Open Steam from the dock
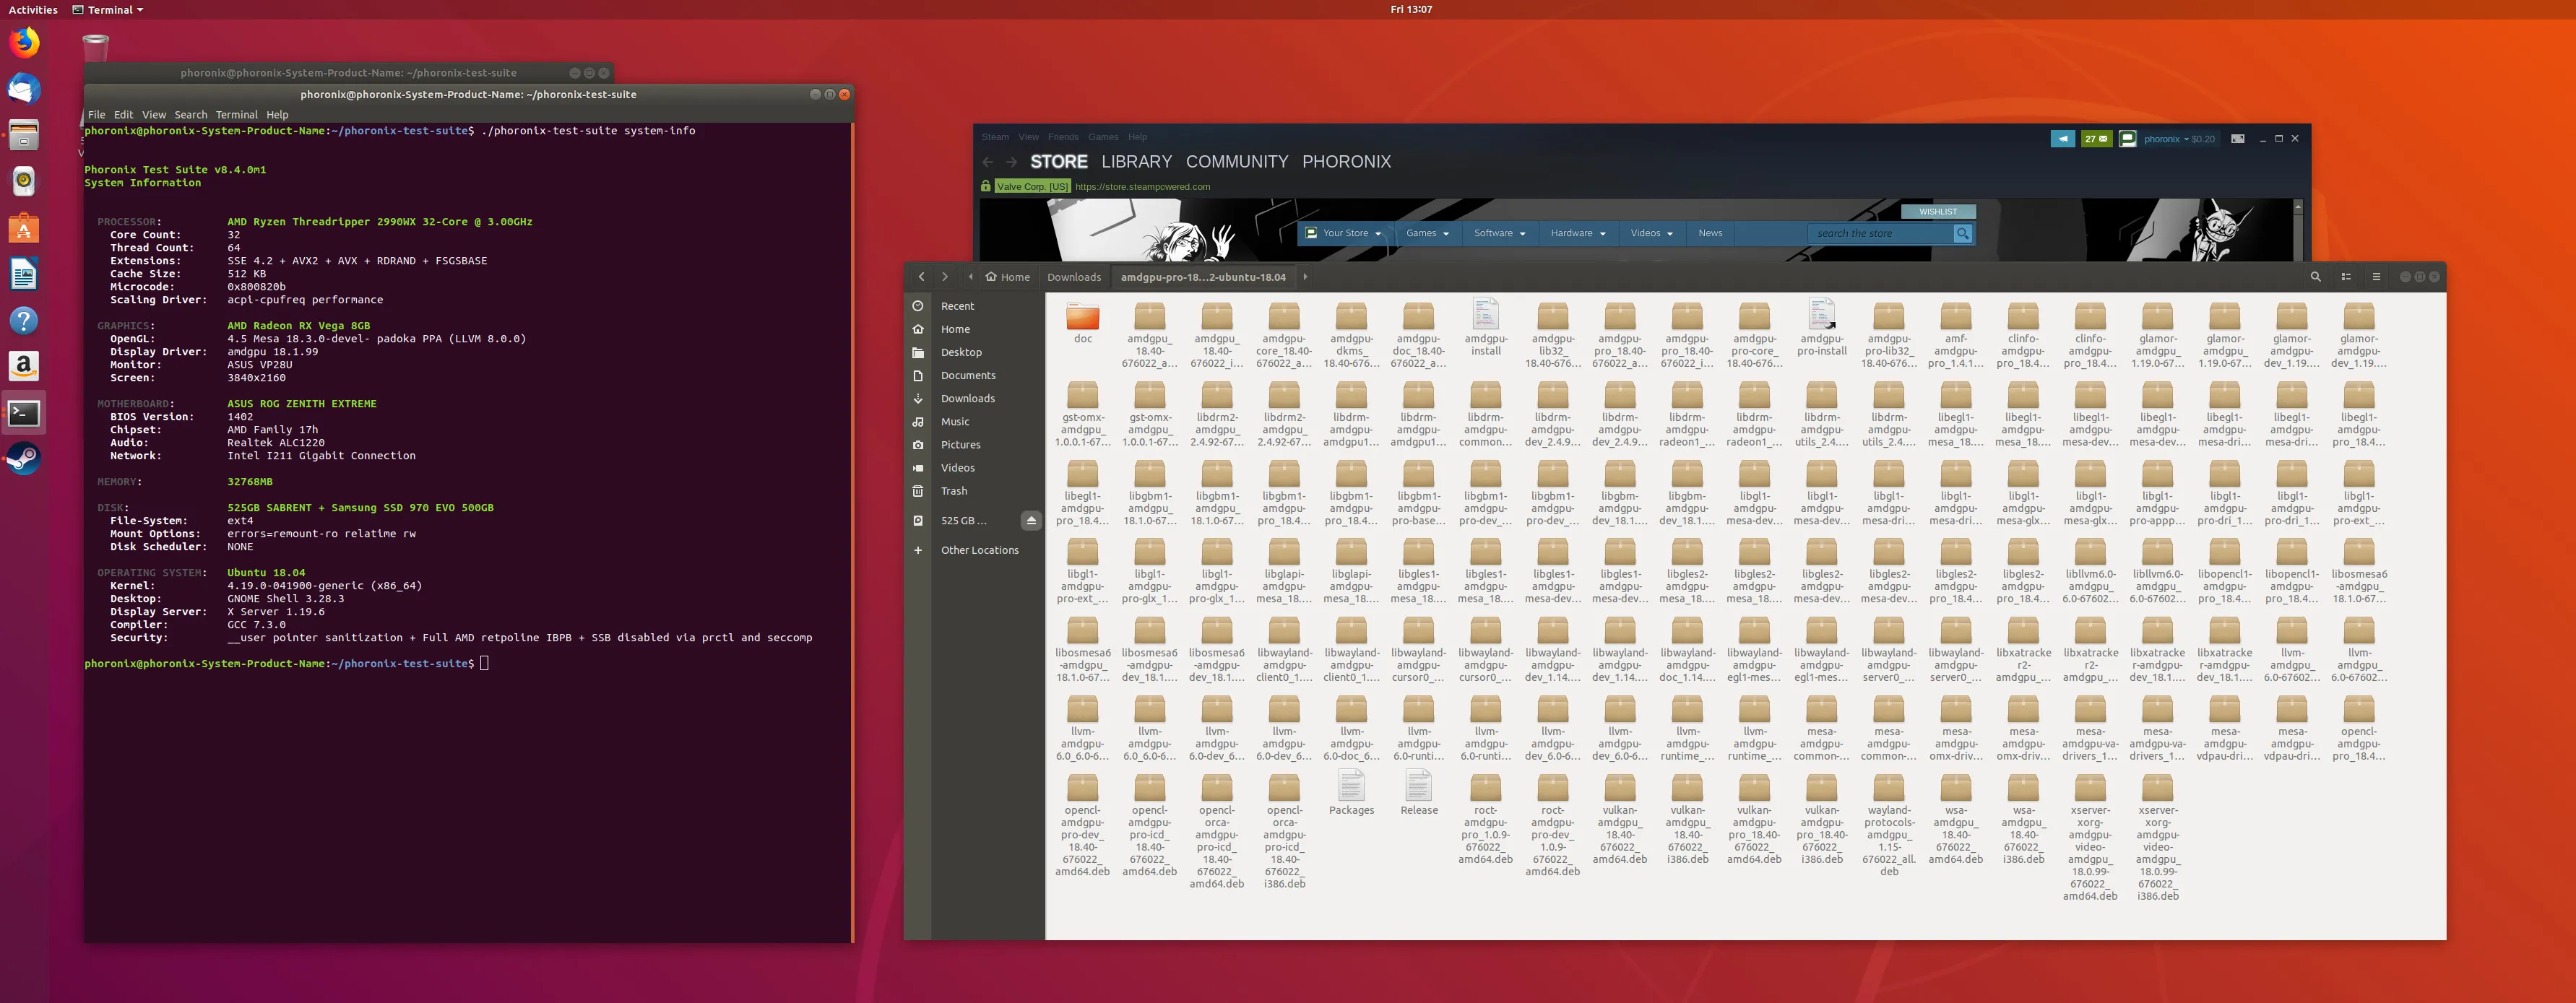The image size is (2576, 1003). [x=24, y=459]
